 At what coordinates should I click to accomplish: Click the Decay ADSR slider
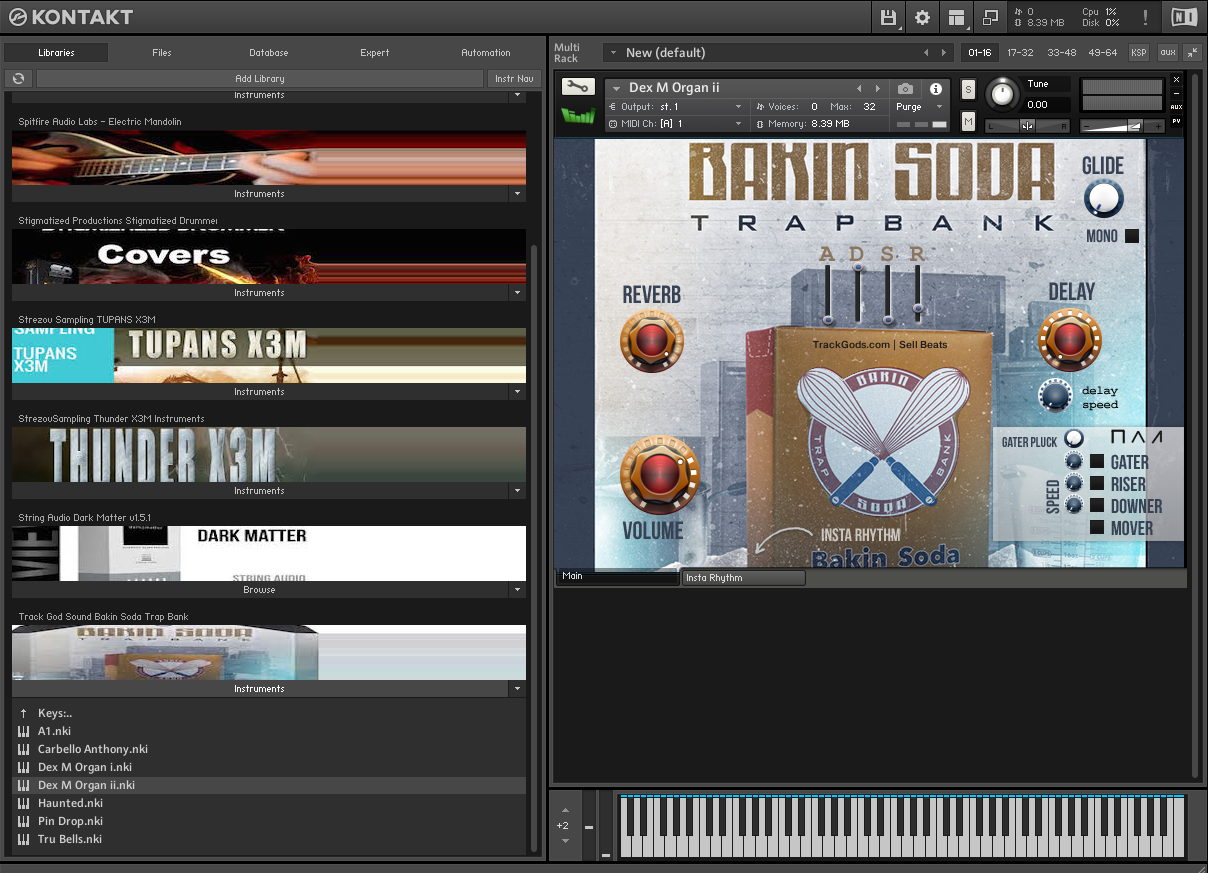[x=858, y=292]
